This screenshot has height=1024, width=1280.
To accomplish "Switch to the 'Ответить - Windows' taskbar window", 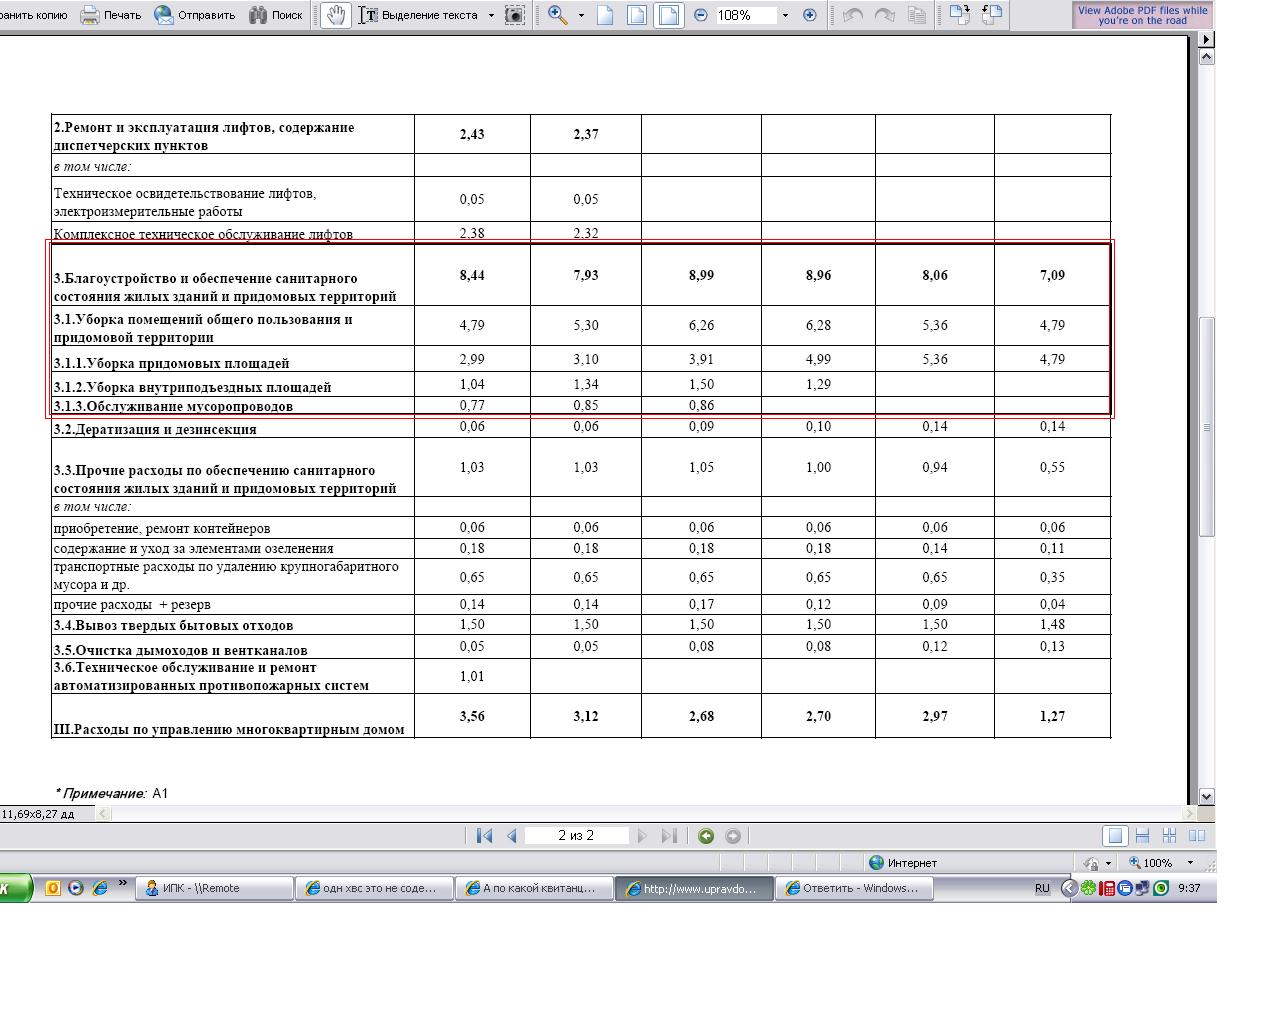I will [858, 888].
